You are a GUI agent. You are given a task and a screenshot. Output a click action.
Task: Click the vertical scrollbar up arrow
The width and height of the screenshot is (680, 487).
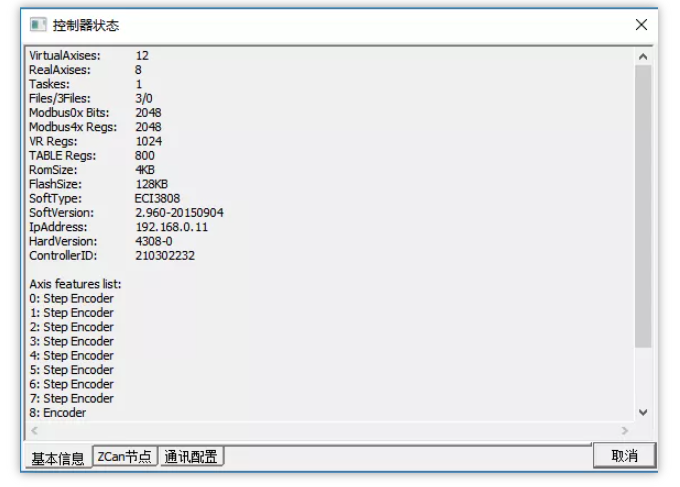(643, 56)
